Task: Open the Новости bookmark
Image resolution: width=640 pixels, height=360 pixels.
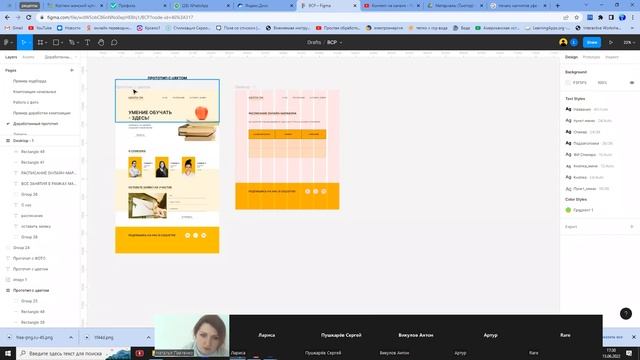Action: 69,28
